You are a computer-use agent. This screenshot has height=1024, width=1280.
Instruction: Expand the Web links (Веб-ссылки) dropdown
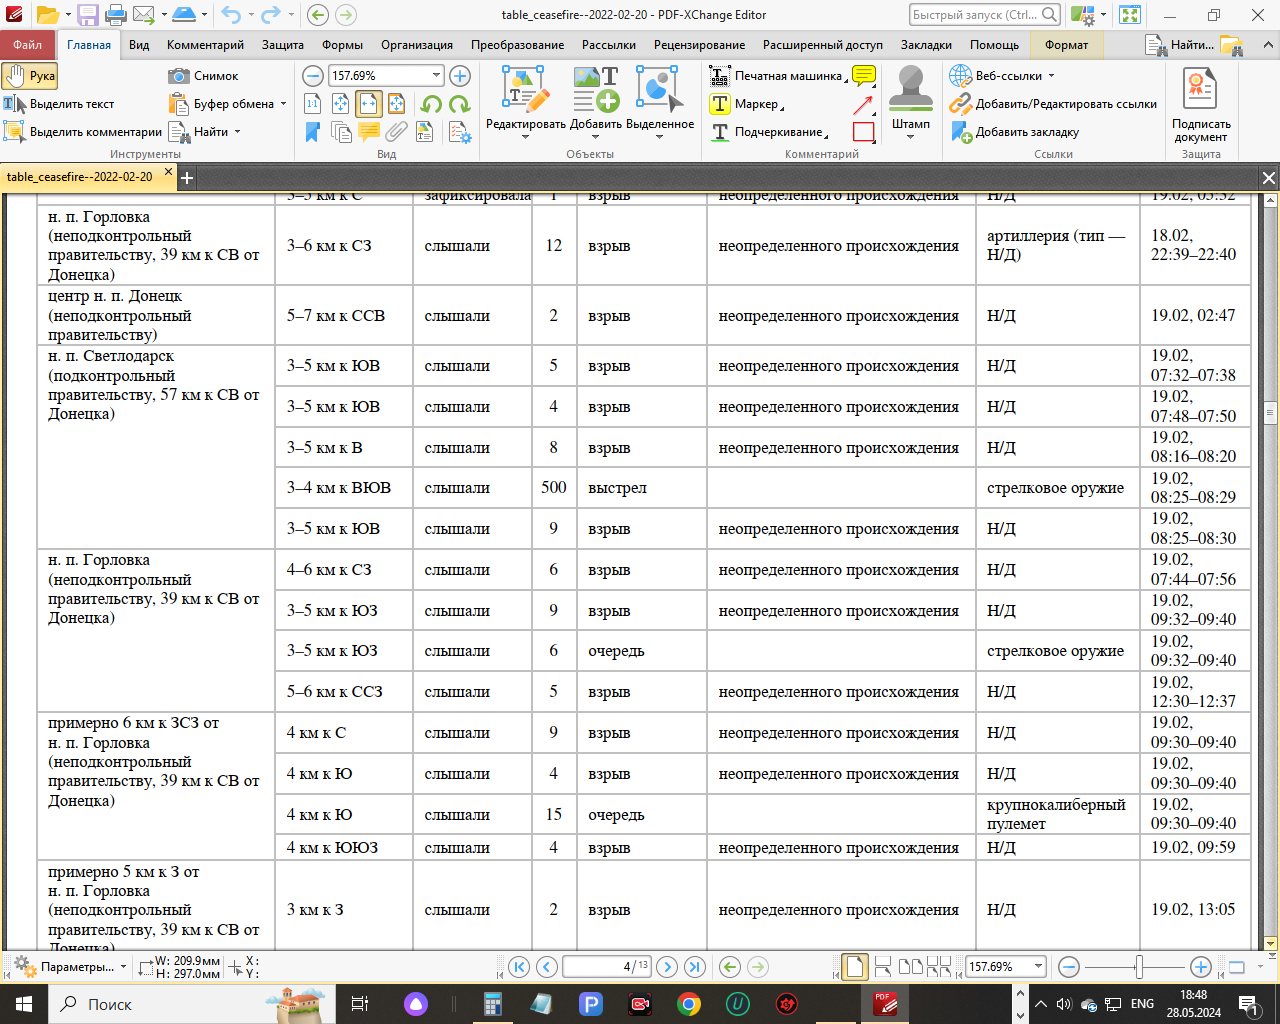pos(1051,76)
